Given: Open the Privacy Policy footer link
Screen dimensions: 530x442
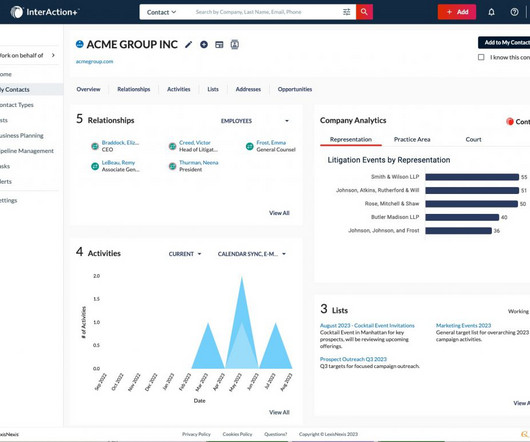Looking at the screenshot, I should point(196,434).
